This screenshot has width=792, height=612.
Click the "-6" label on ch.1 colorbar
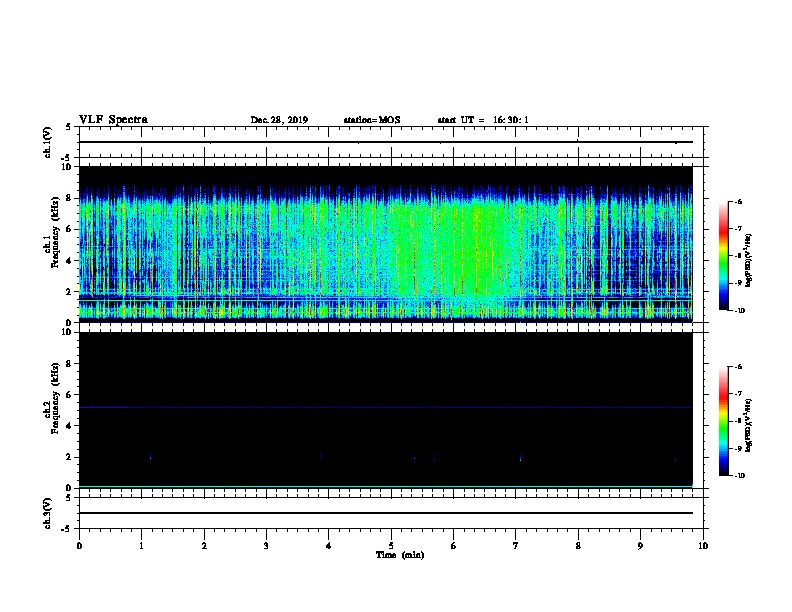tap(738, 201)
